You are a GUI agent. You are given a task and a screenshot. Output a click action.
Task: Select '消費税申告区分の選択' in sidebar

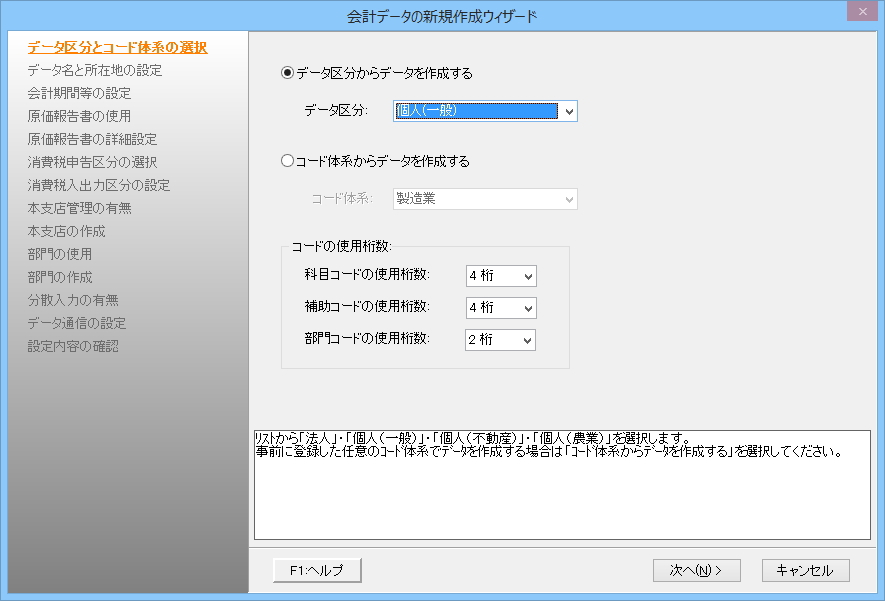coord(92,162)
